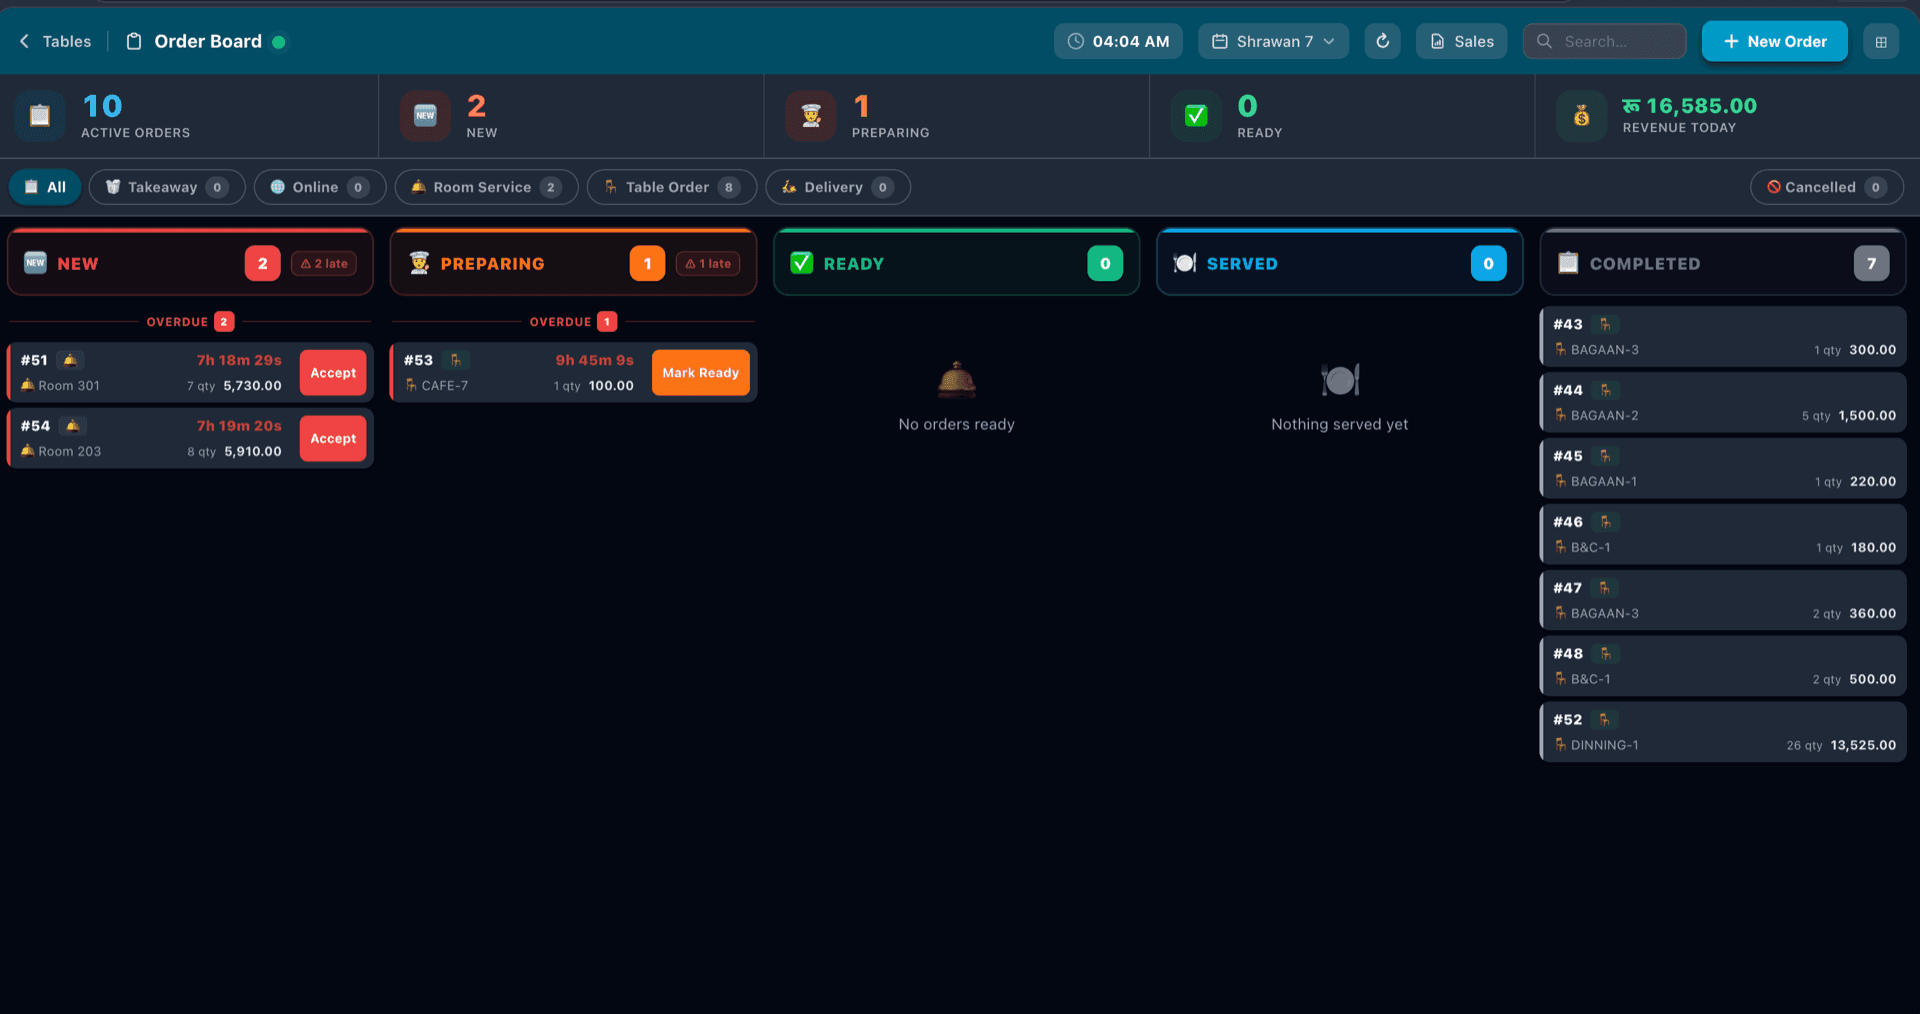Select the All orders filter
Image resolution: width=1920 pixels, height=1014 pixels.
(45, 187)
